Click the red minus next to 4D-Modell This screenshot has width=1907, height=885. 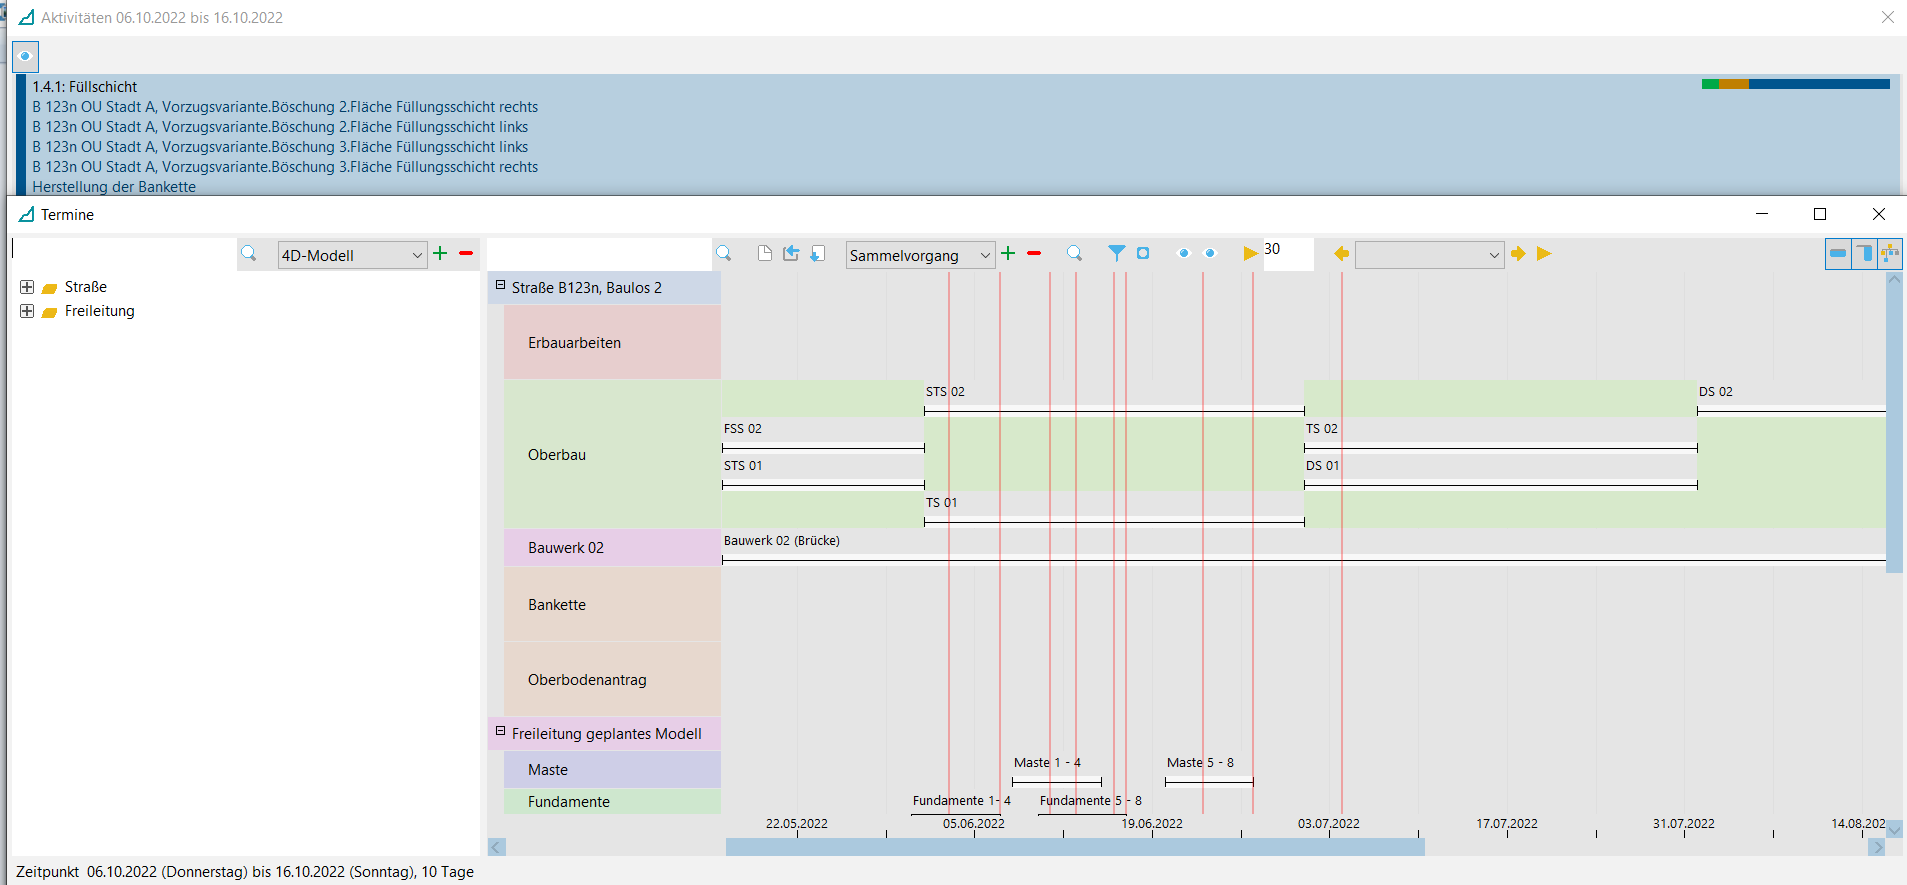point(466,254)
